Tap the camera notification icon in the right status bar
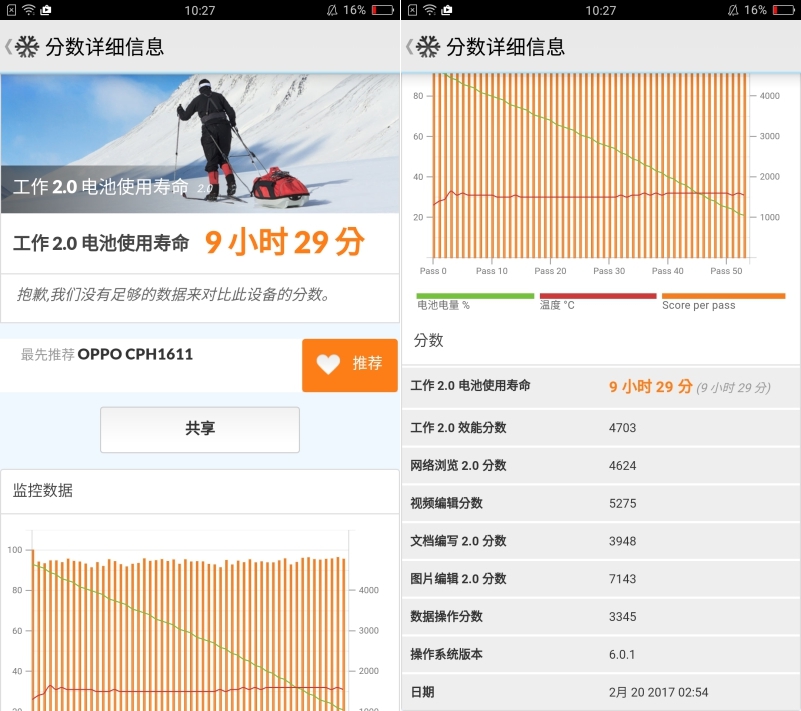Screen dimensions: 801x711 tap(446, 10)
